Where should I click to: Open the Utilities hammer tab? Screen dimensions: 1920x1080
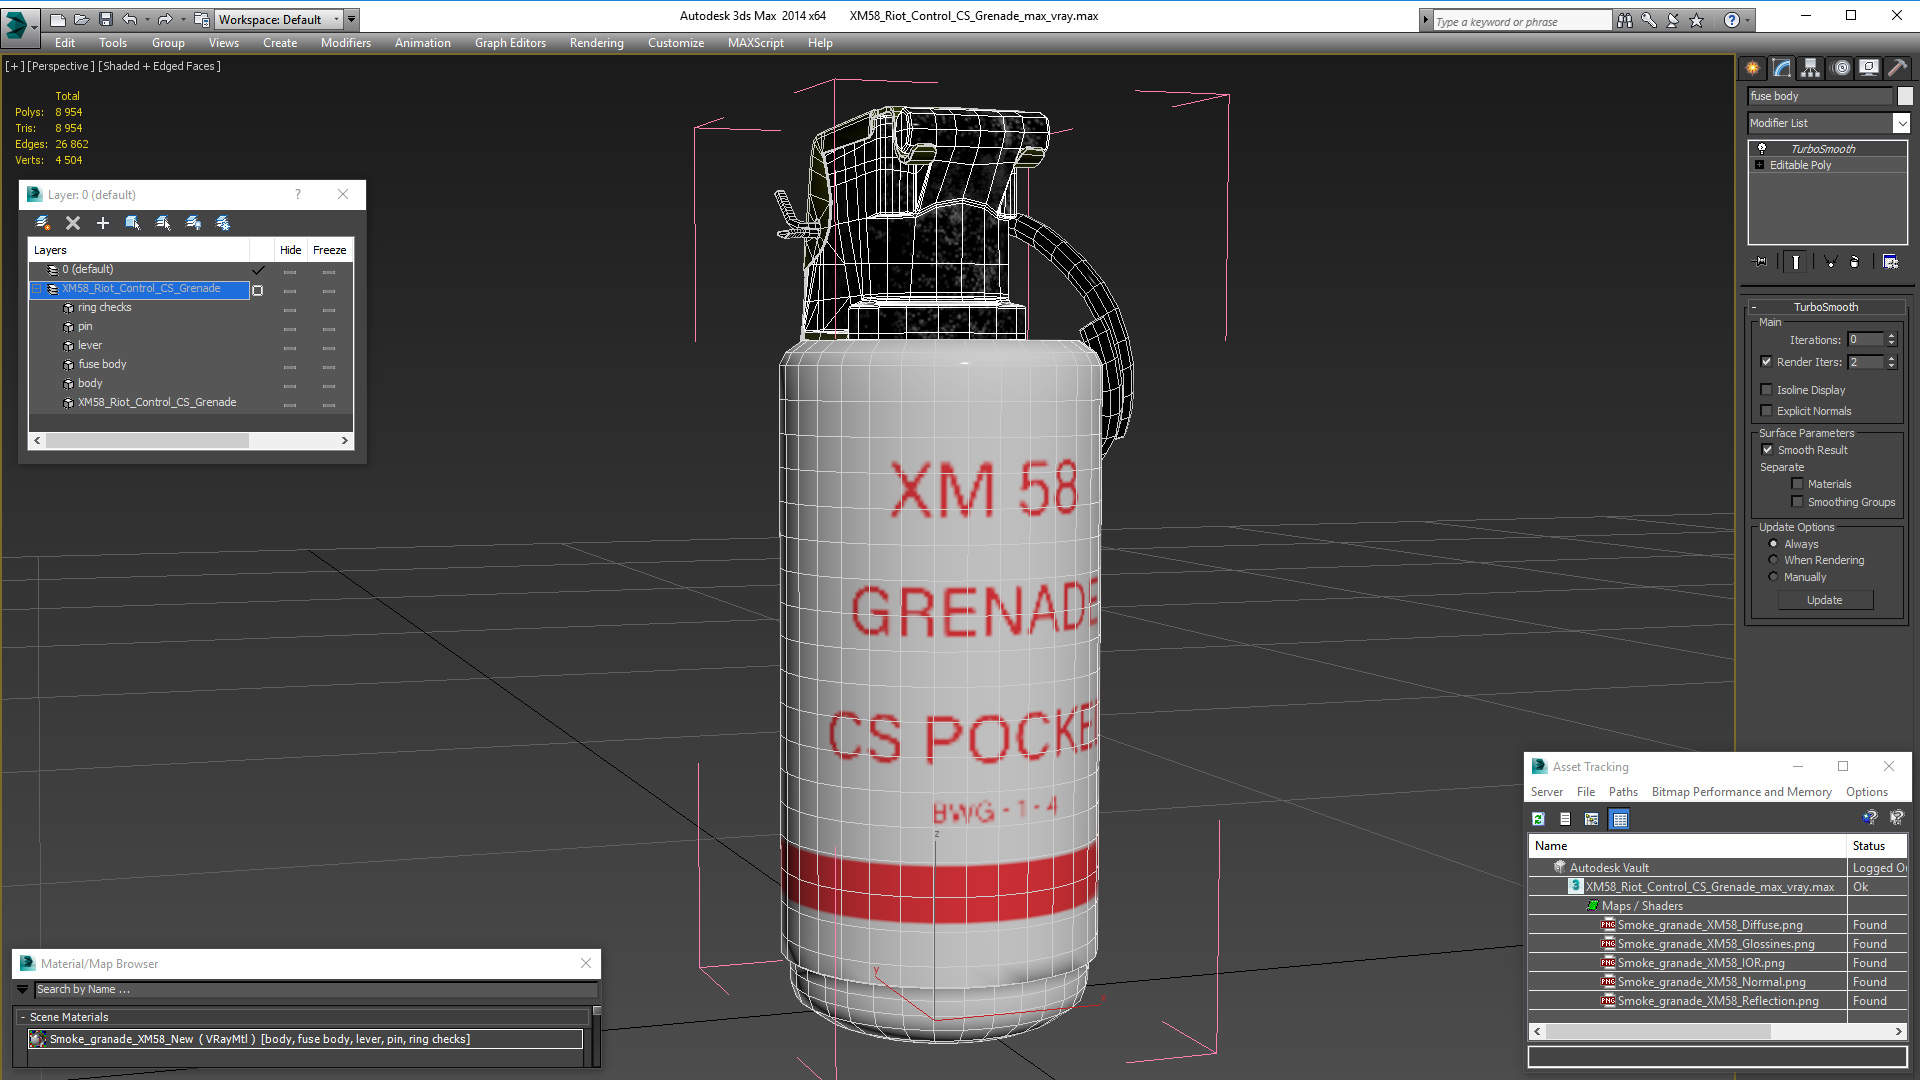click(1897, 68)
